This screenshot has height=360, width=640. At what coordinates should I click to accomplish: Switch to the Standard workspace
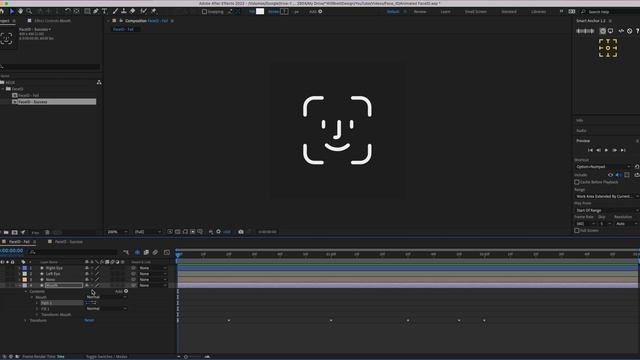click(509, 12)
